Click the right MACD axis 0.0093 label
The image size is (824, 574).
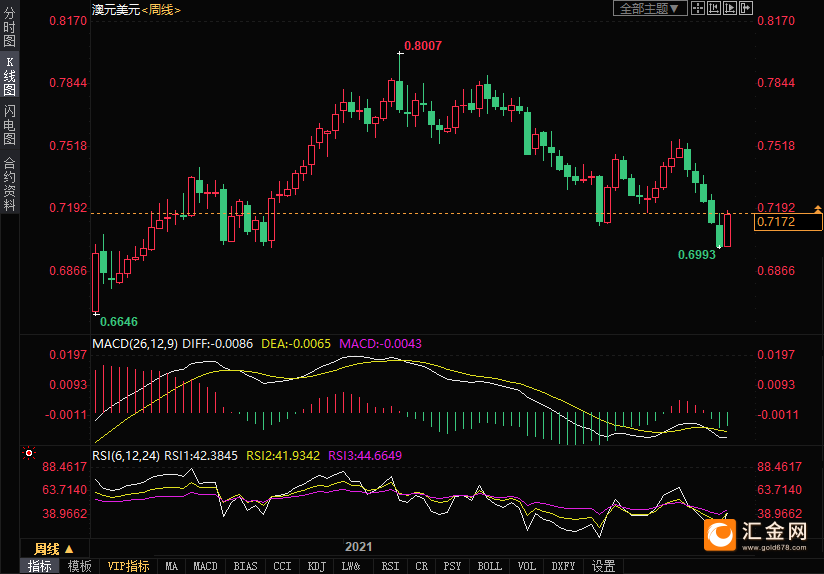click(x=776, y=385)
